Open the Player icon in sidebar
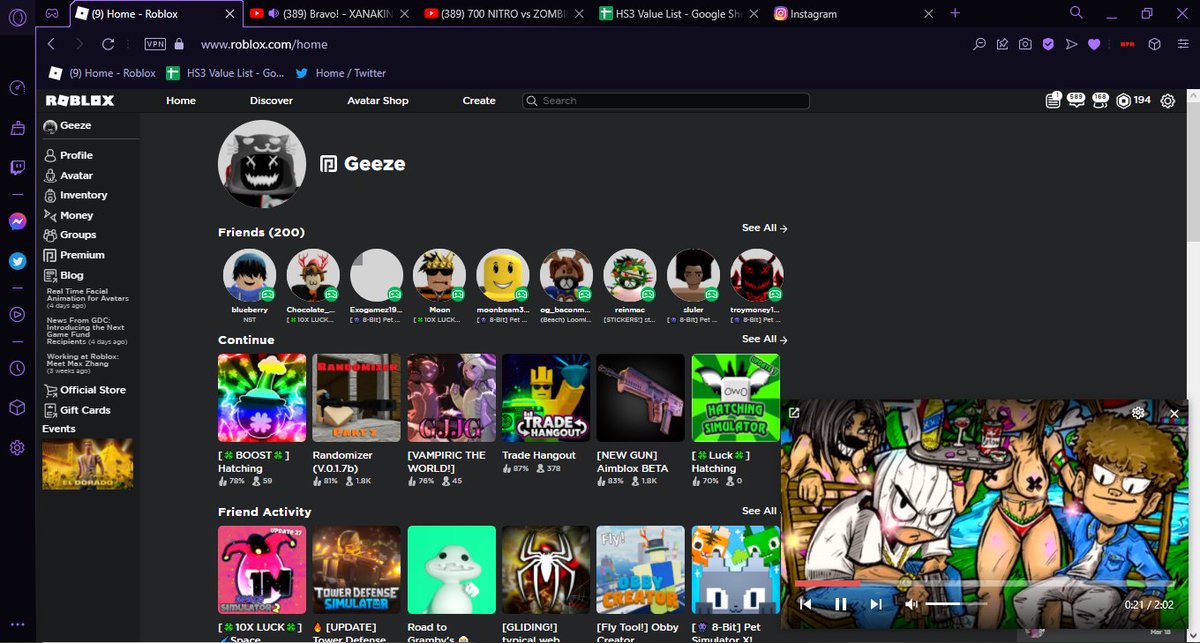Screen dimensions: 1200x643 coord(17,314)
